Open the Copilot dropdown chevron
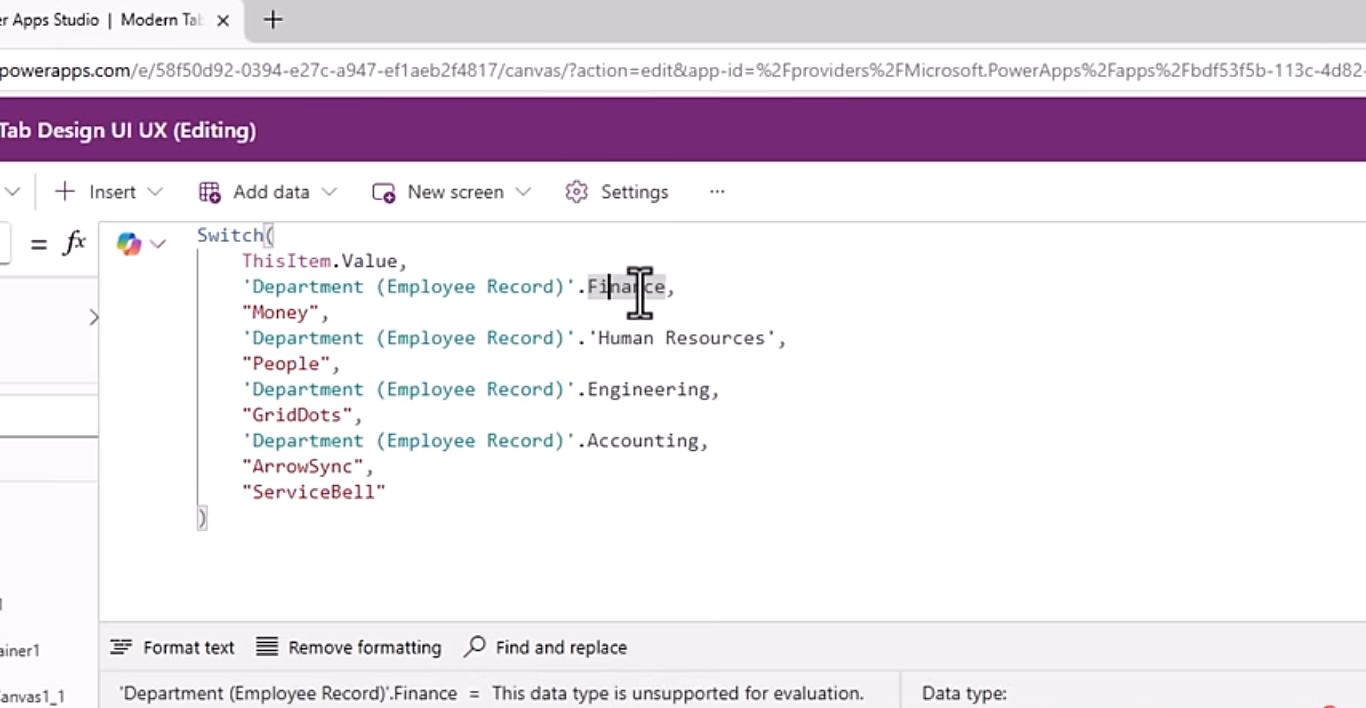 [158, 243]
